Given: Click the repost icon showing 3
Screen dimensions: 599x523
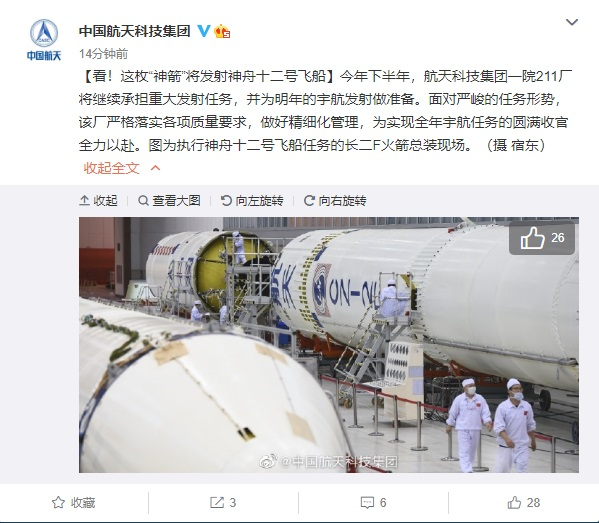Looking at the screenshot, I should [223, 503].
